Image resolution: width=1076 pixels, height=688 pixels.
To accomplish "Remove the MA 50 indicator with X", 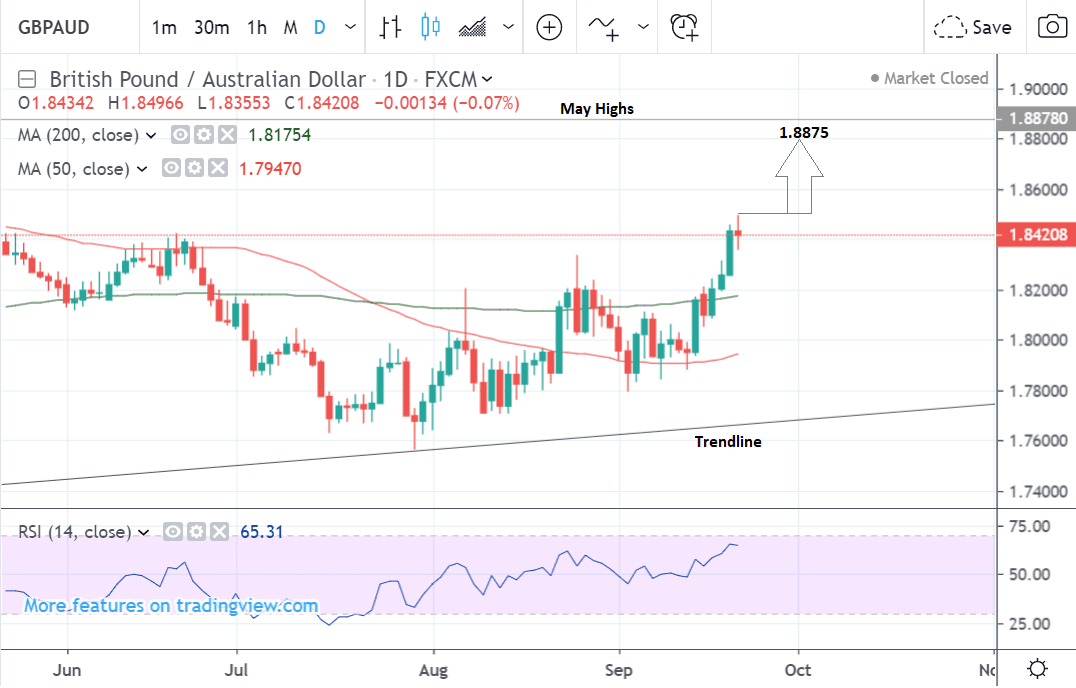I will click(218, 169).
